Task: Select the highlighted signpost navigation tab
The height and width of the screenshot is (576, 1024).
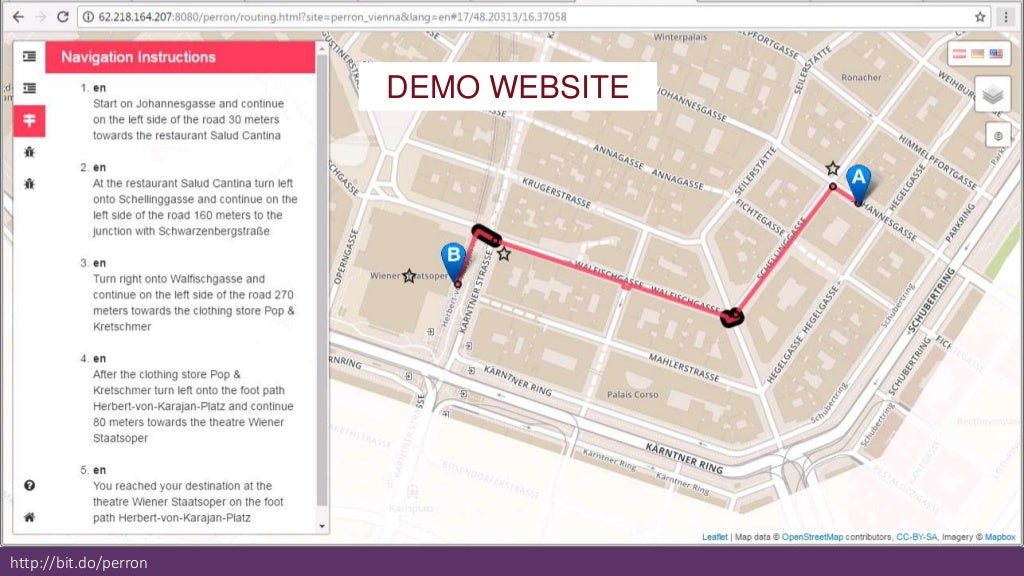Action: (29, 121)
